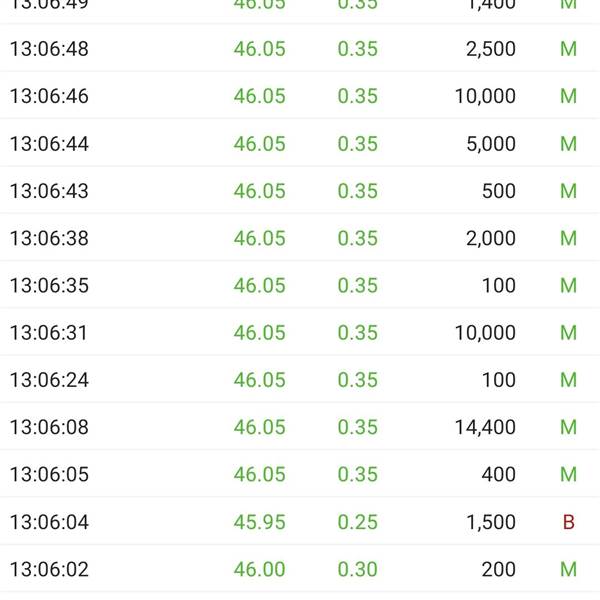Tap the 13:06:46 timestamp

49,96
